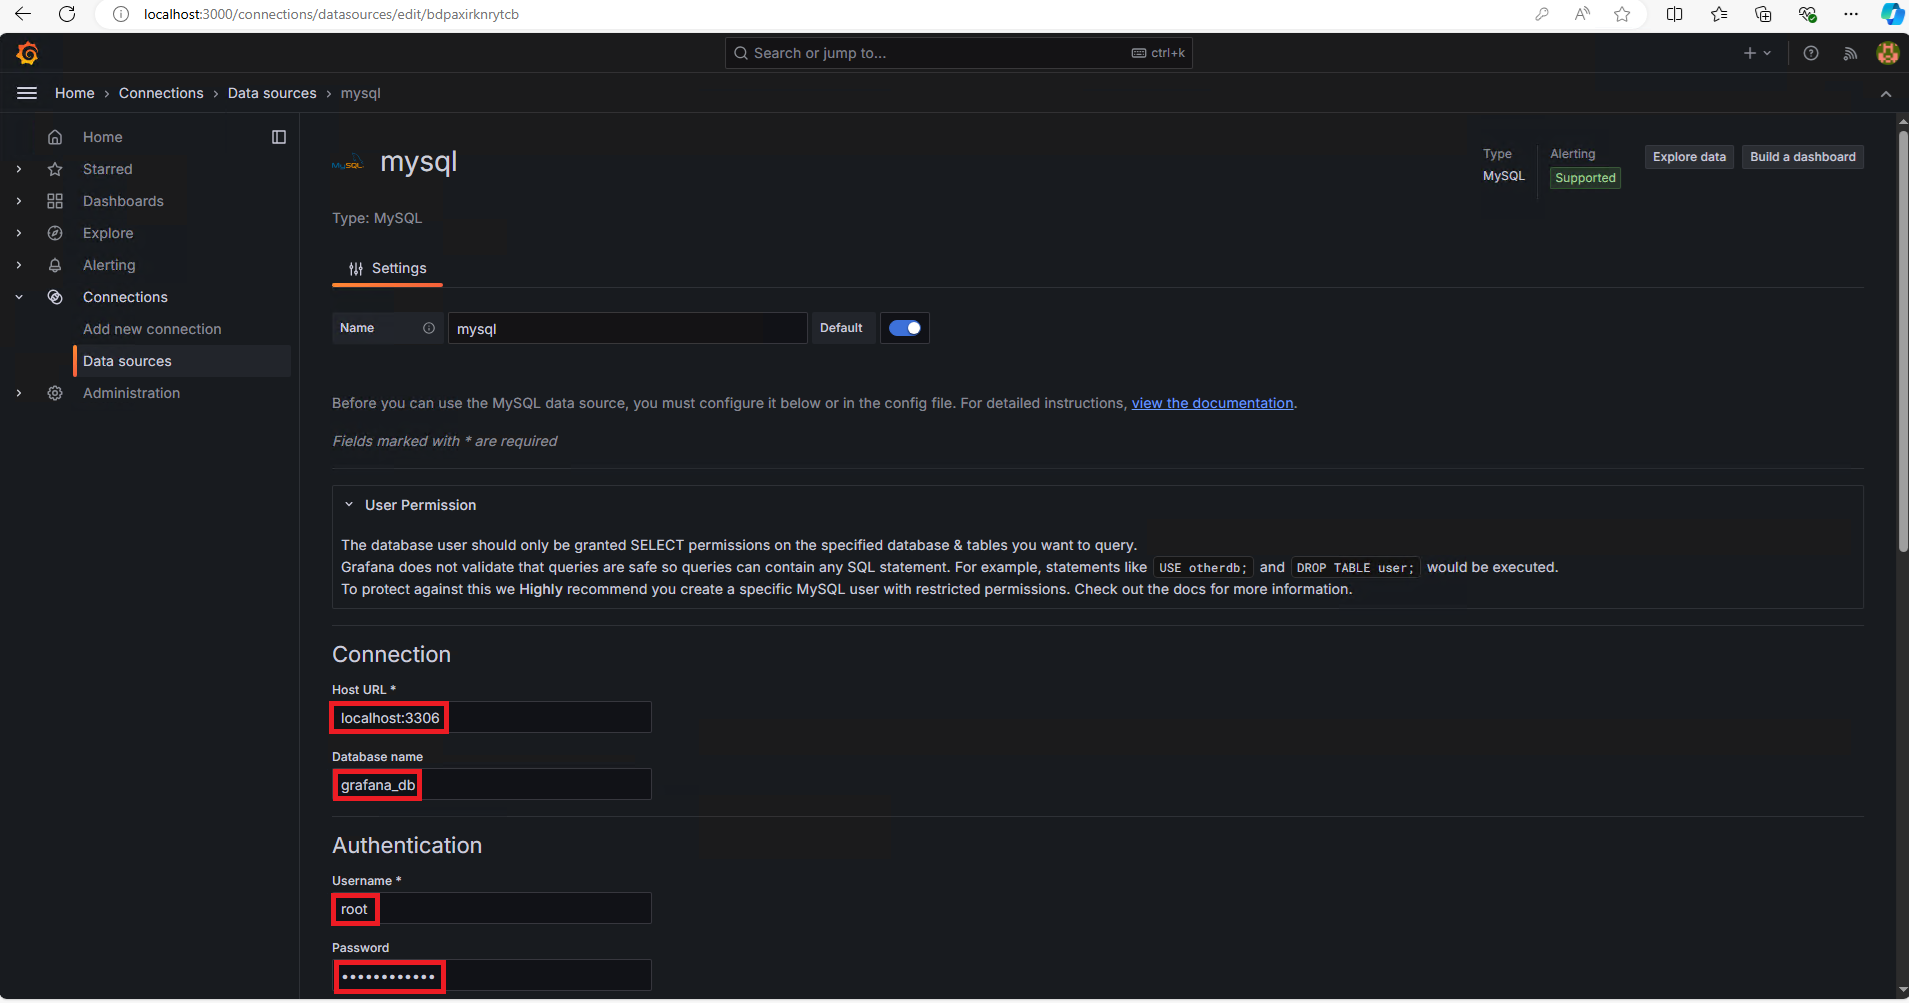This screenshot has height=1003, width=1909.
Task: Expand the Administration section chevron
Action: [x=19, y=393]
